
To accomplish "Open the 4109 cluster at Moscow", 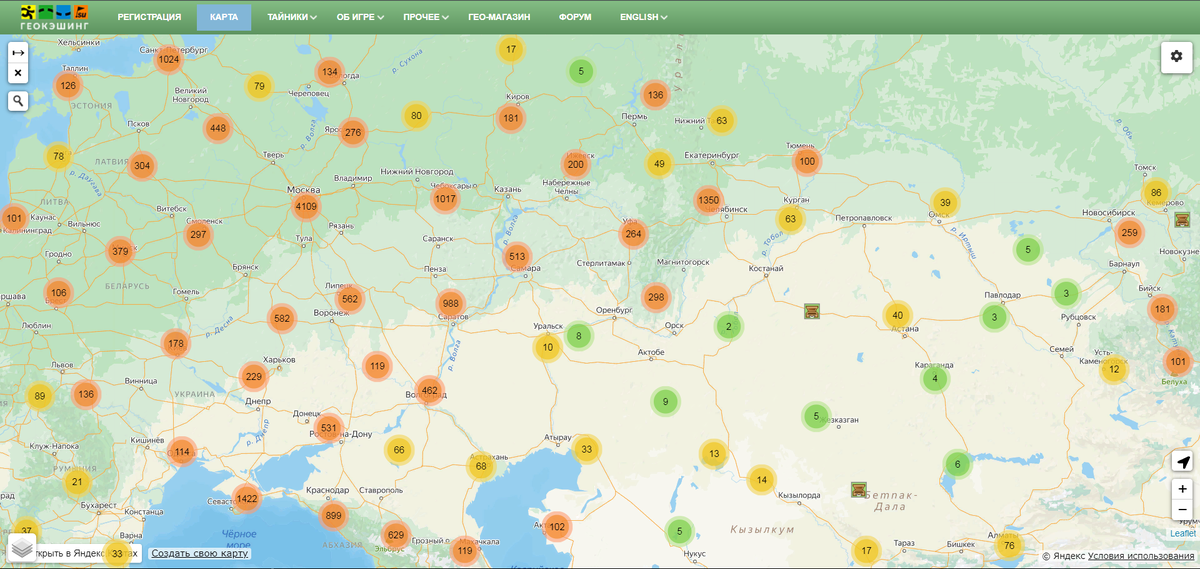I will click(x=306, y=207).
